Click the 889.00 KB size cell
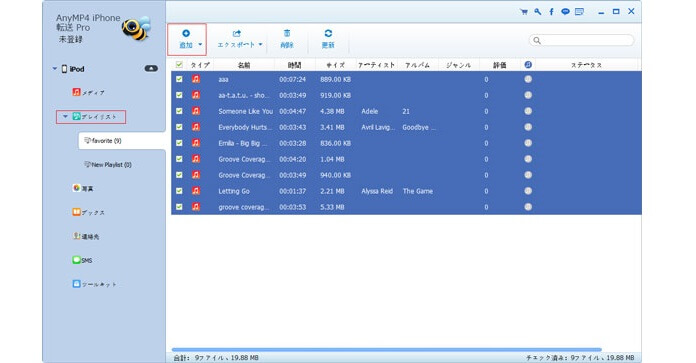 (336, 79)
